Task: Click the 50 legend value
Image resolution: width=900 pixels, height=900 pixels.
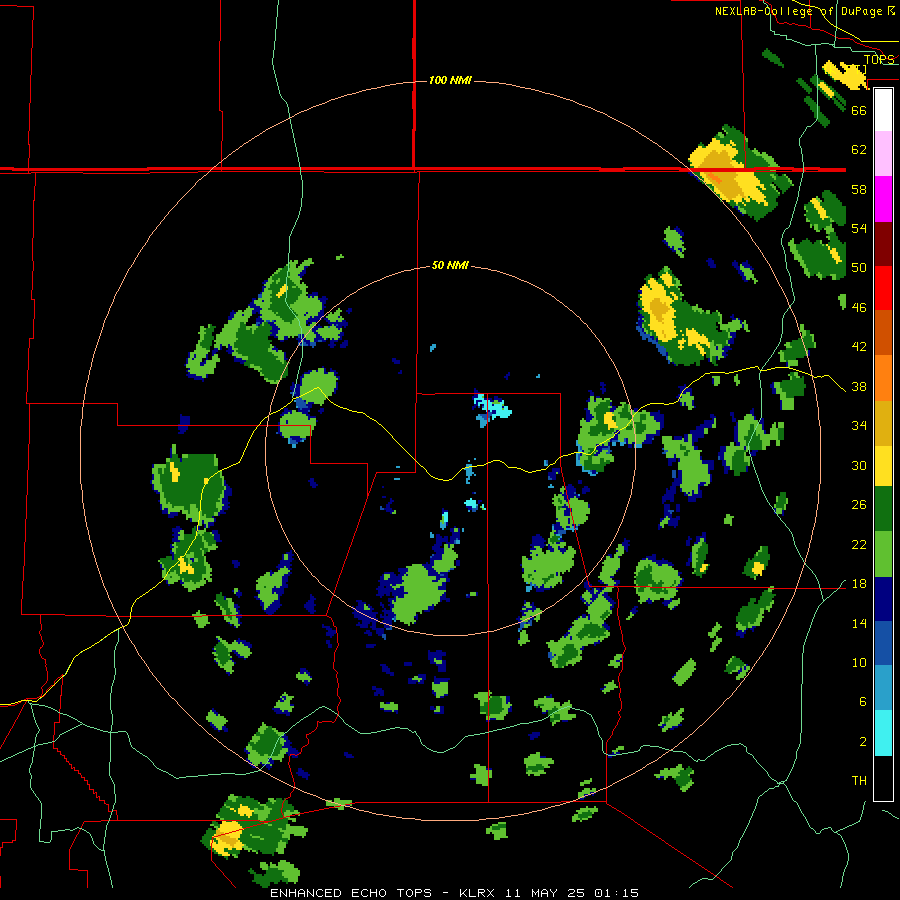Action: click(x=859, y=267)
